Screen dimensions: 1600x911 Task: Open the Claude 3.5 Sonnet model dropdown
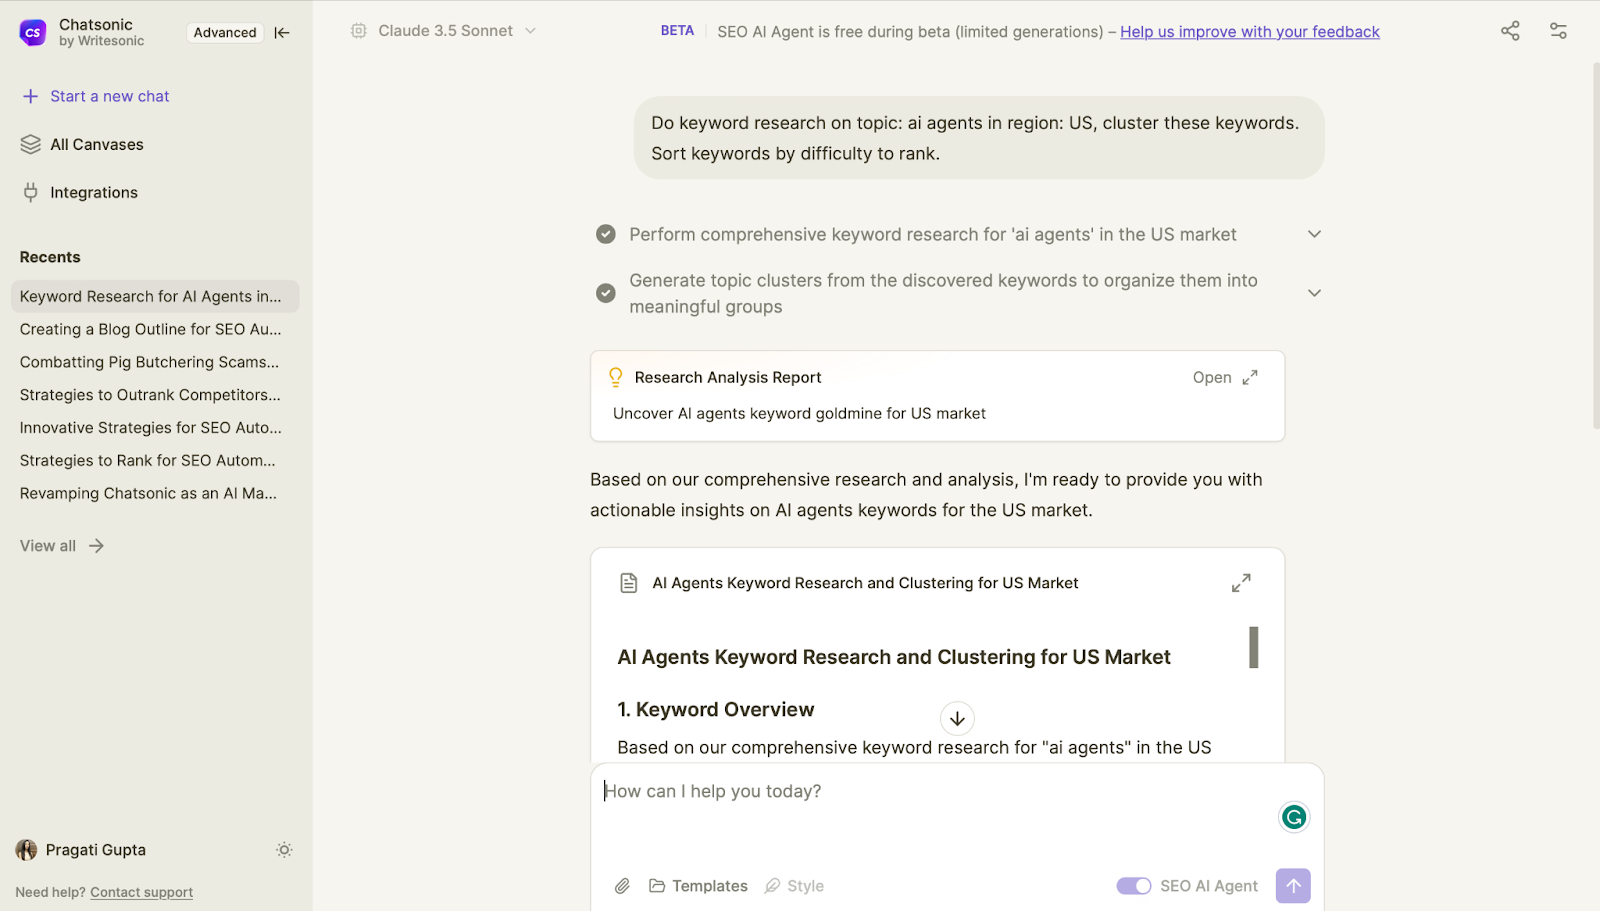[x=445, y=31]
